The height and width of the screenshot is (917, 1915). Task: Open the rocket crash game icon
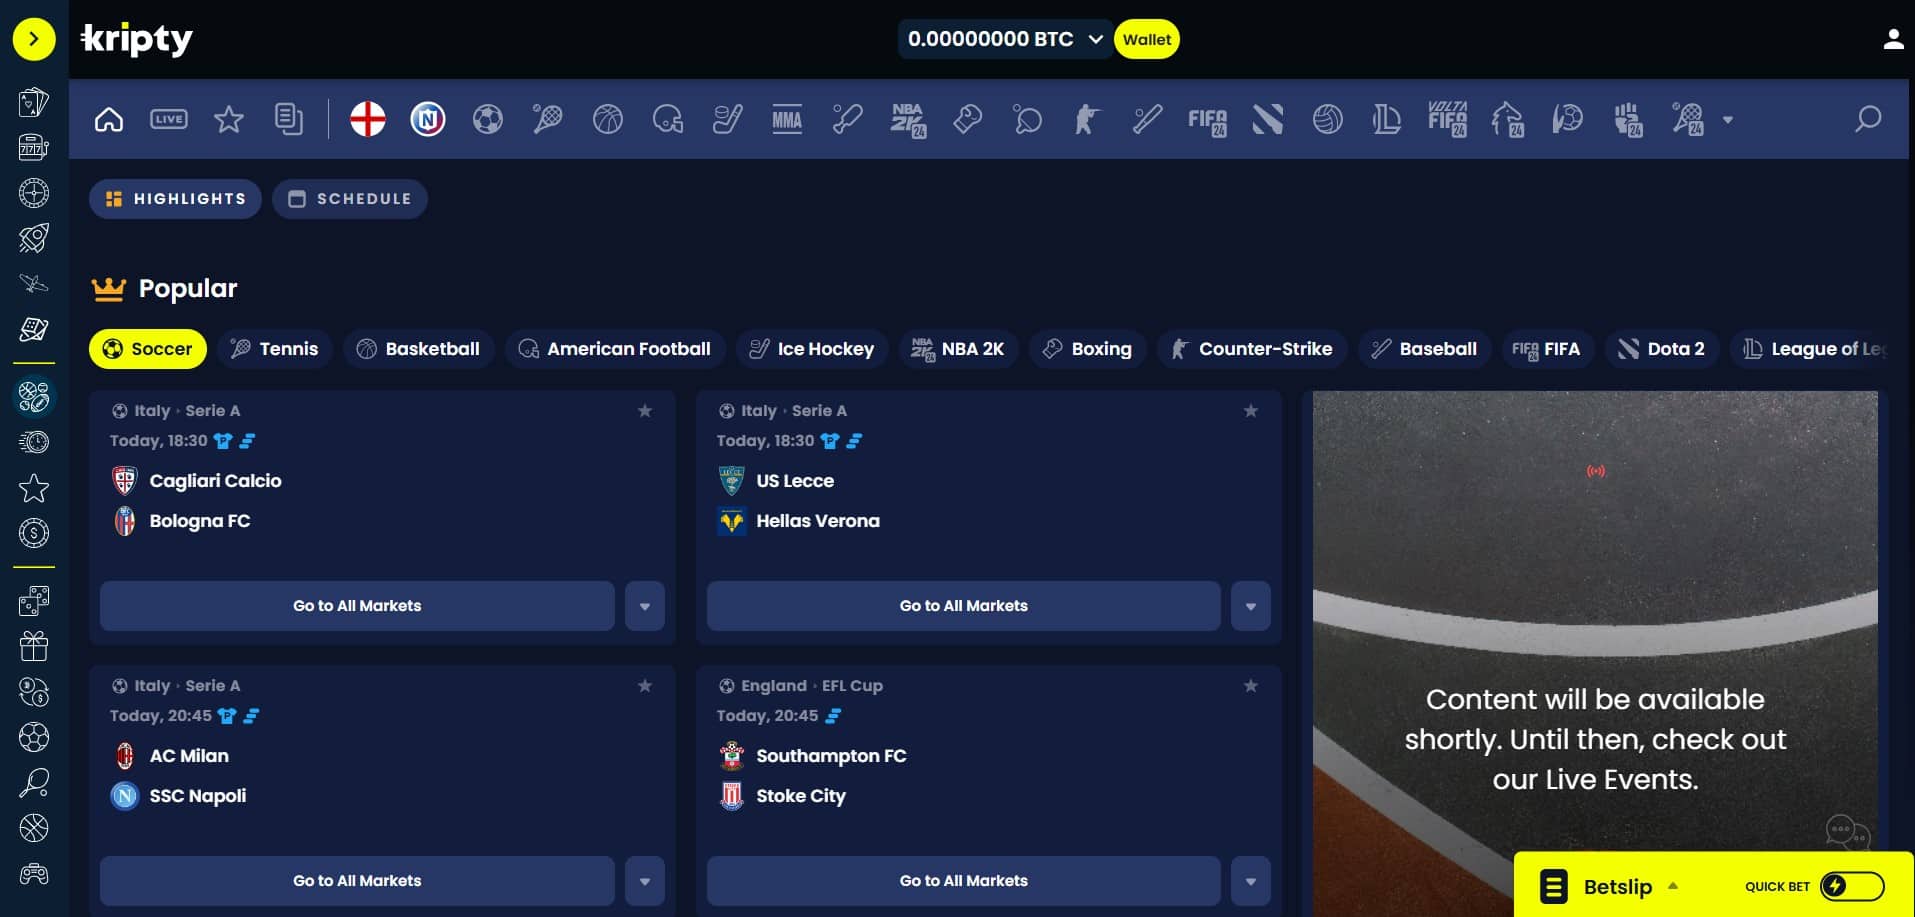click(x=33, y=238)
